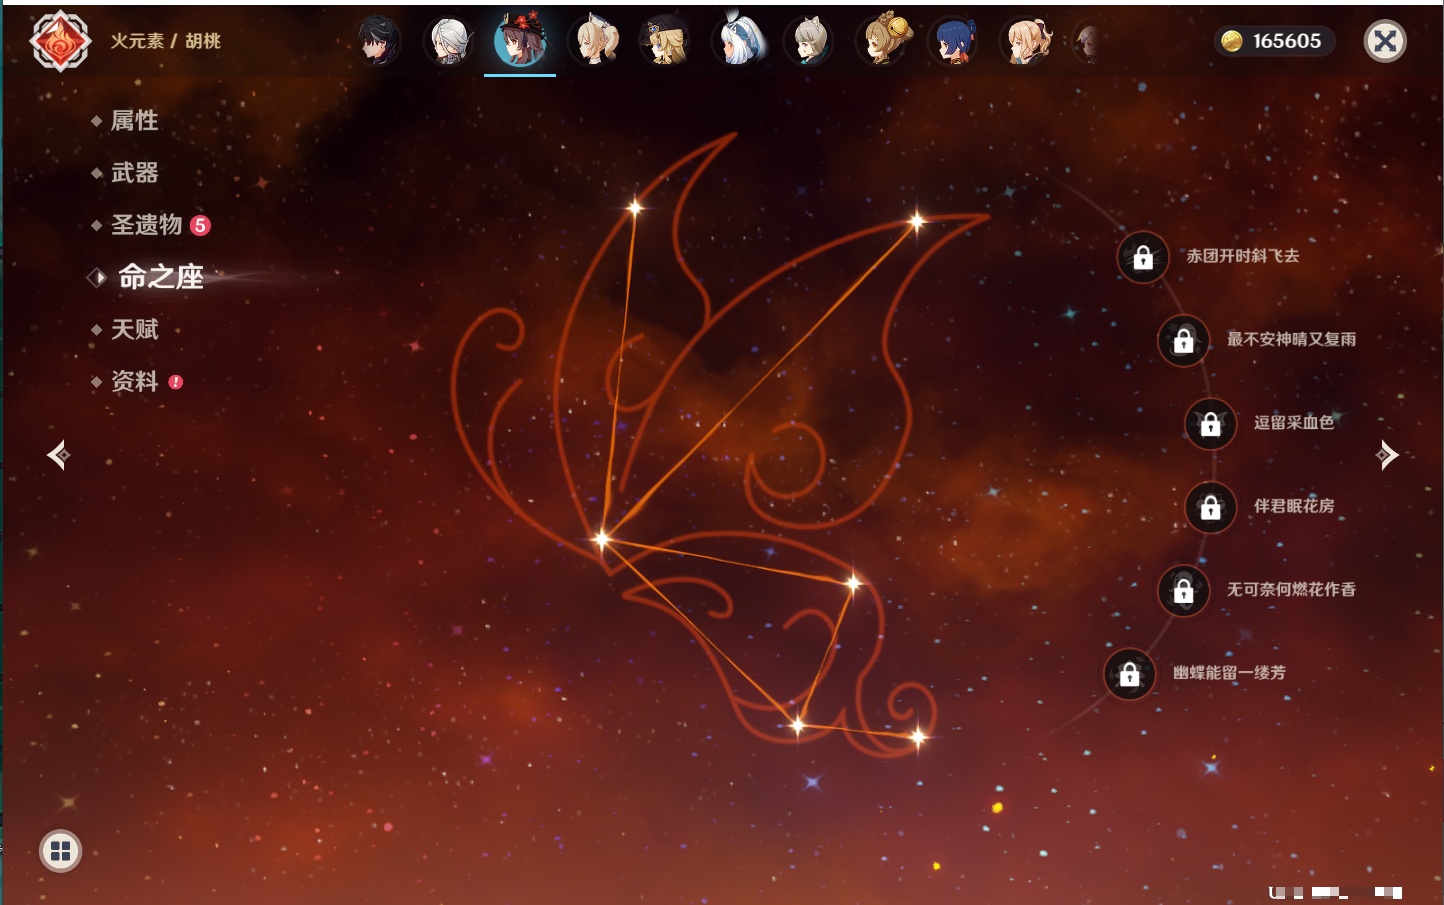Click the red exclamation badge beside 资料
Screen dimensions: 1444x905
point(176,382)
